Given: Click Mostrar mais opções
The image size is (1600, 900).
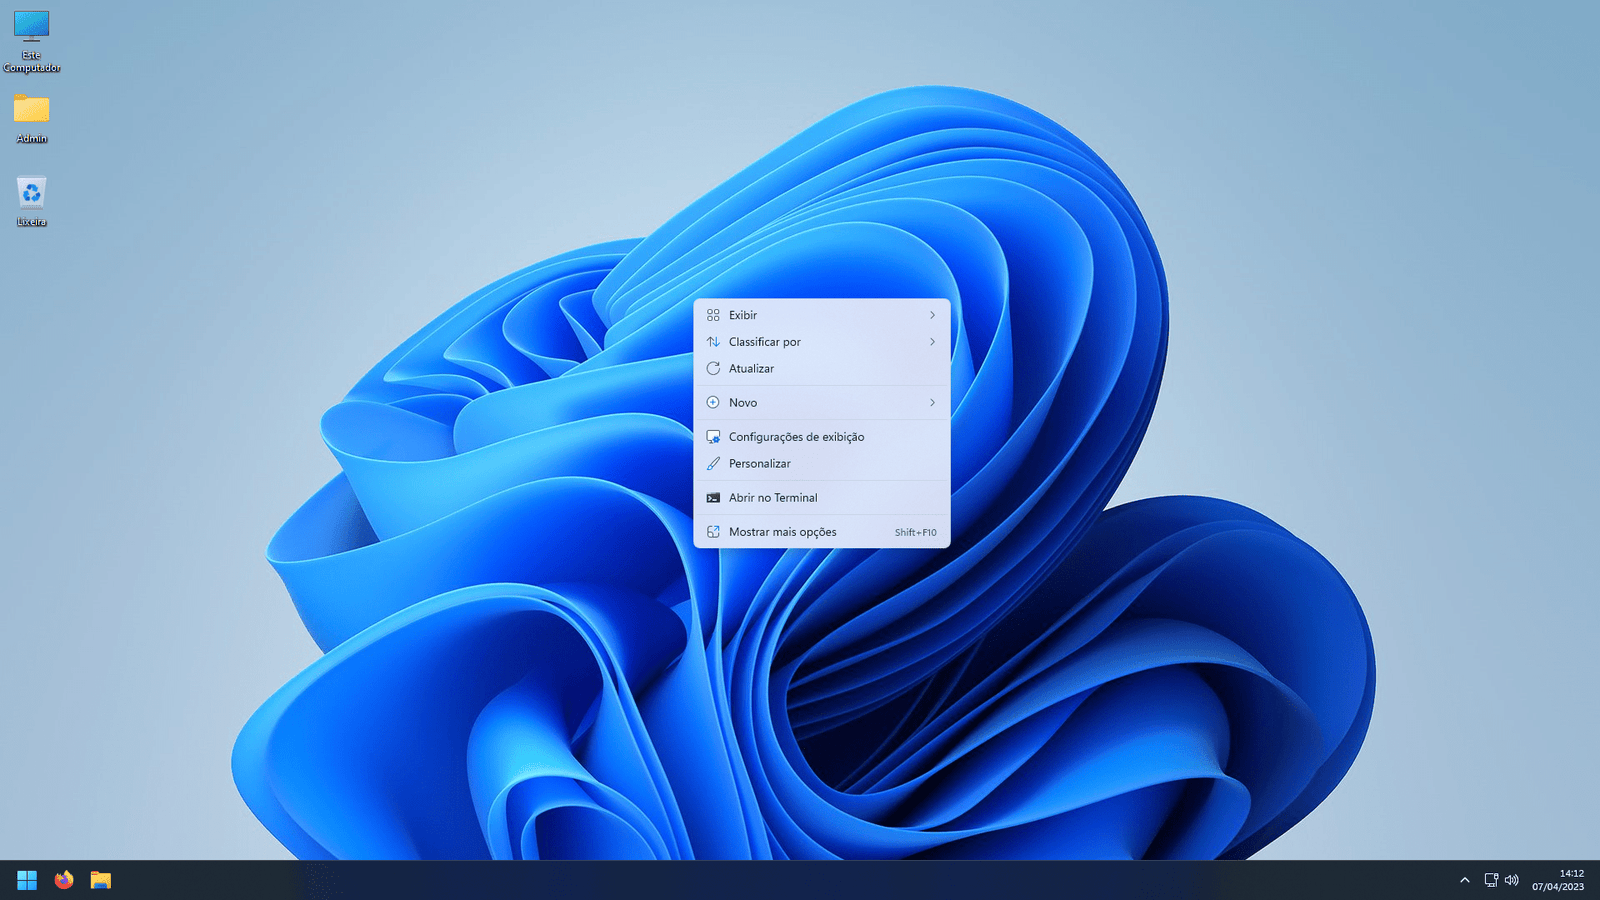Looking at the screenshot, I should [x=822, y=532].
